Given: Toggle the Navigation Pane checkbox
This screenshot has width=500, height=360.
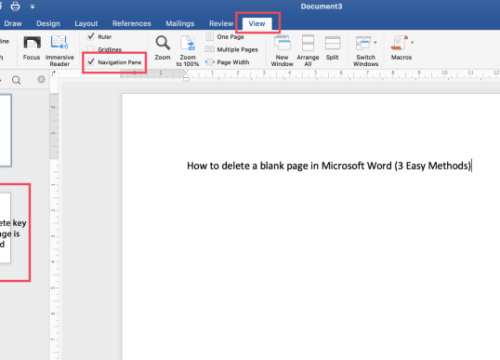Looking at the screenshot, I should (91, 62).
